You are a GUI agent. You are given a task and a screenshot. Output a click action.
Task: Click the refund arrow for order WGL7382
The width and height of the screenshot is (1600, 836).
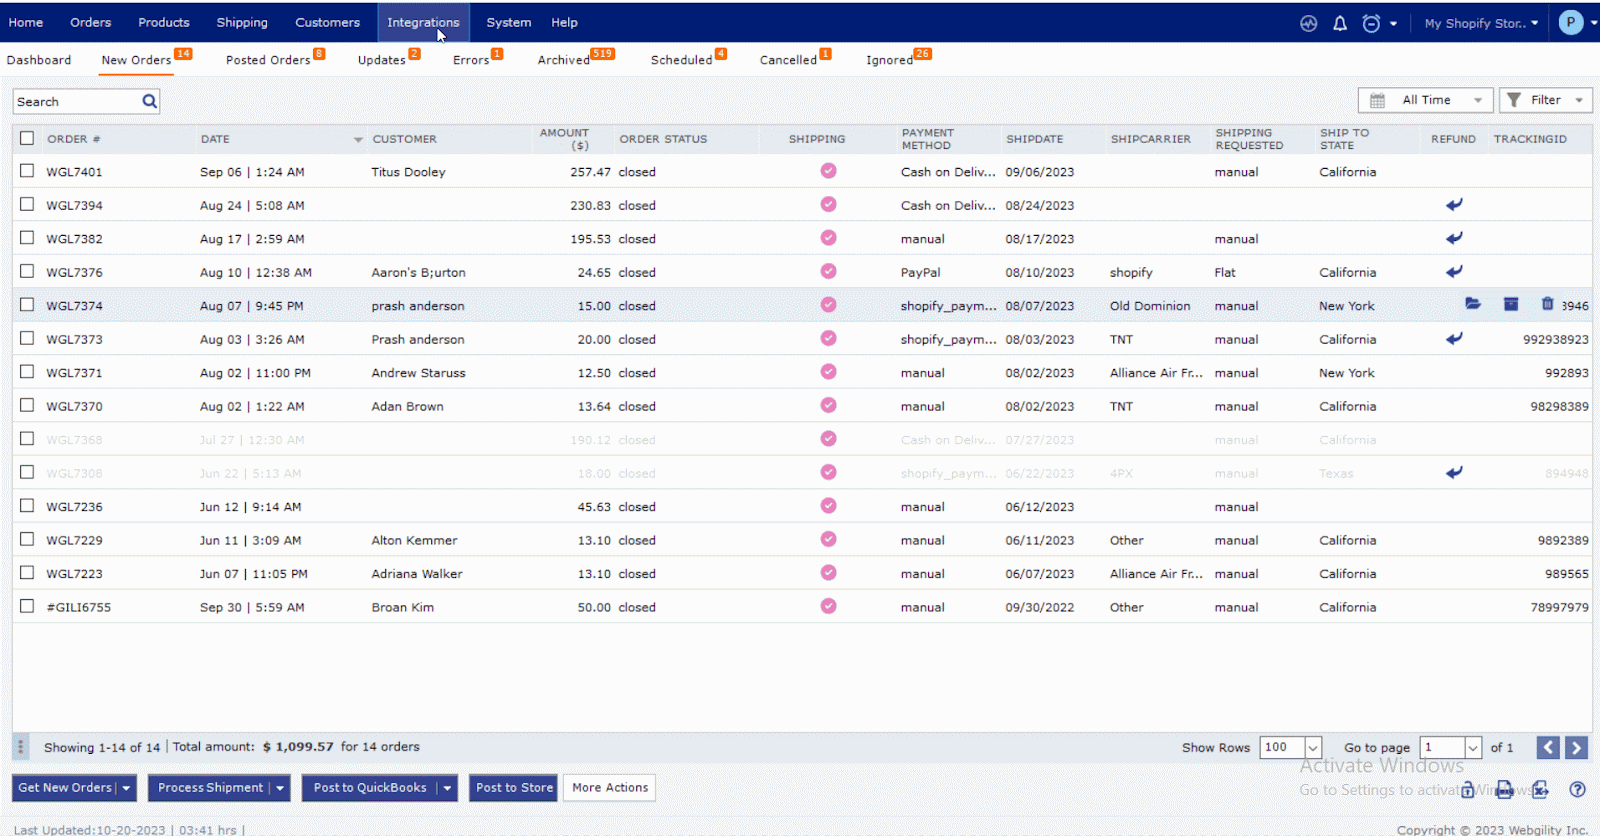click(1454, 238)
